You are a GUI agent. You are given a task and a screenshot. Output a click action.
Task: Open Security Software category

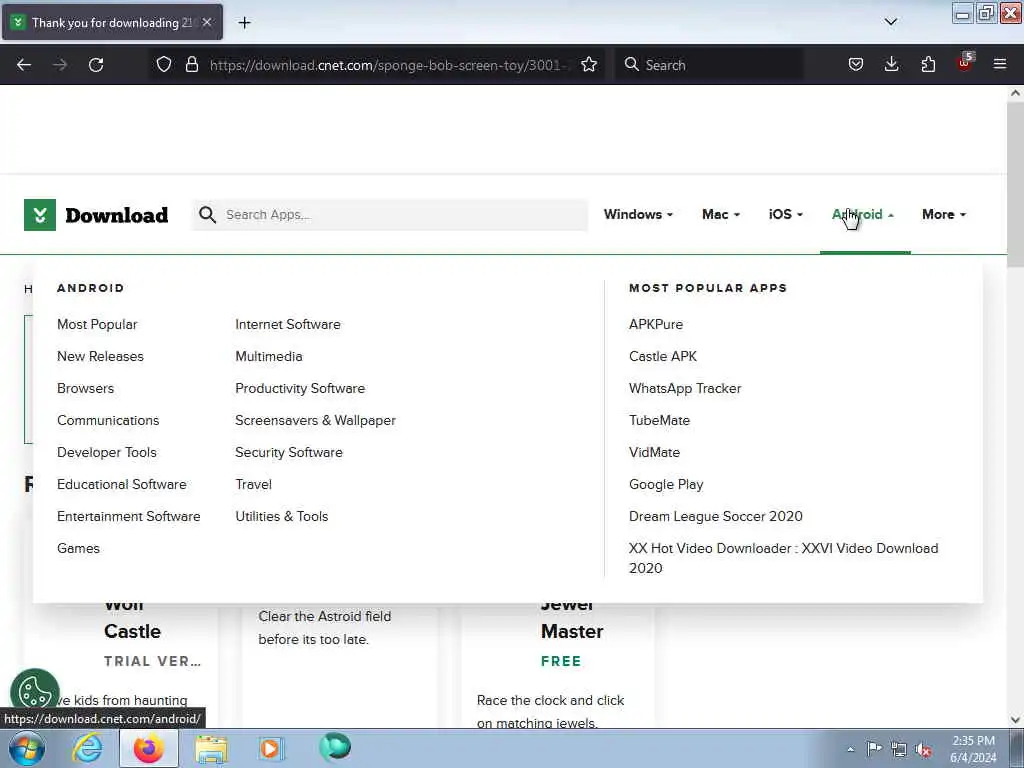pyautogui.click(x=289, y=453)
